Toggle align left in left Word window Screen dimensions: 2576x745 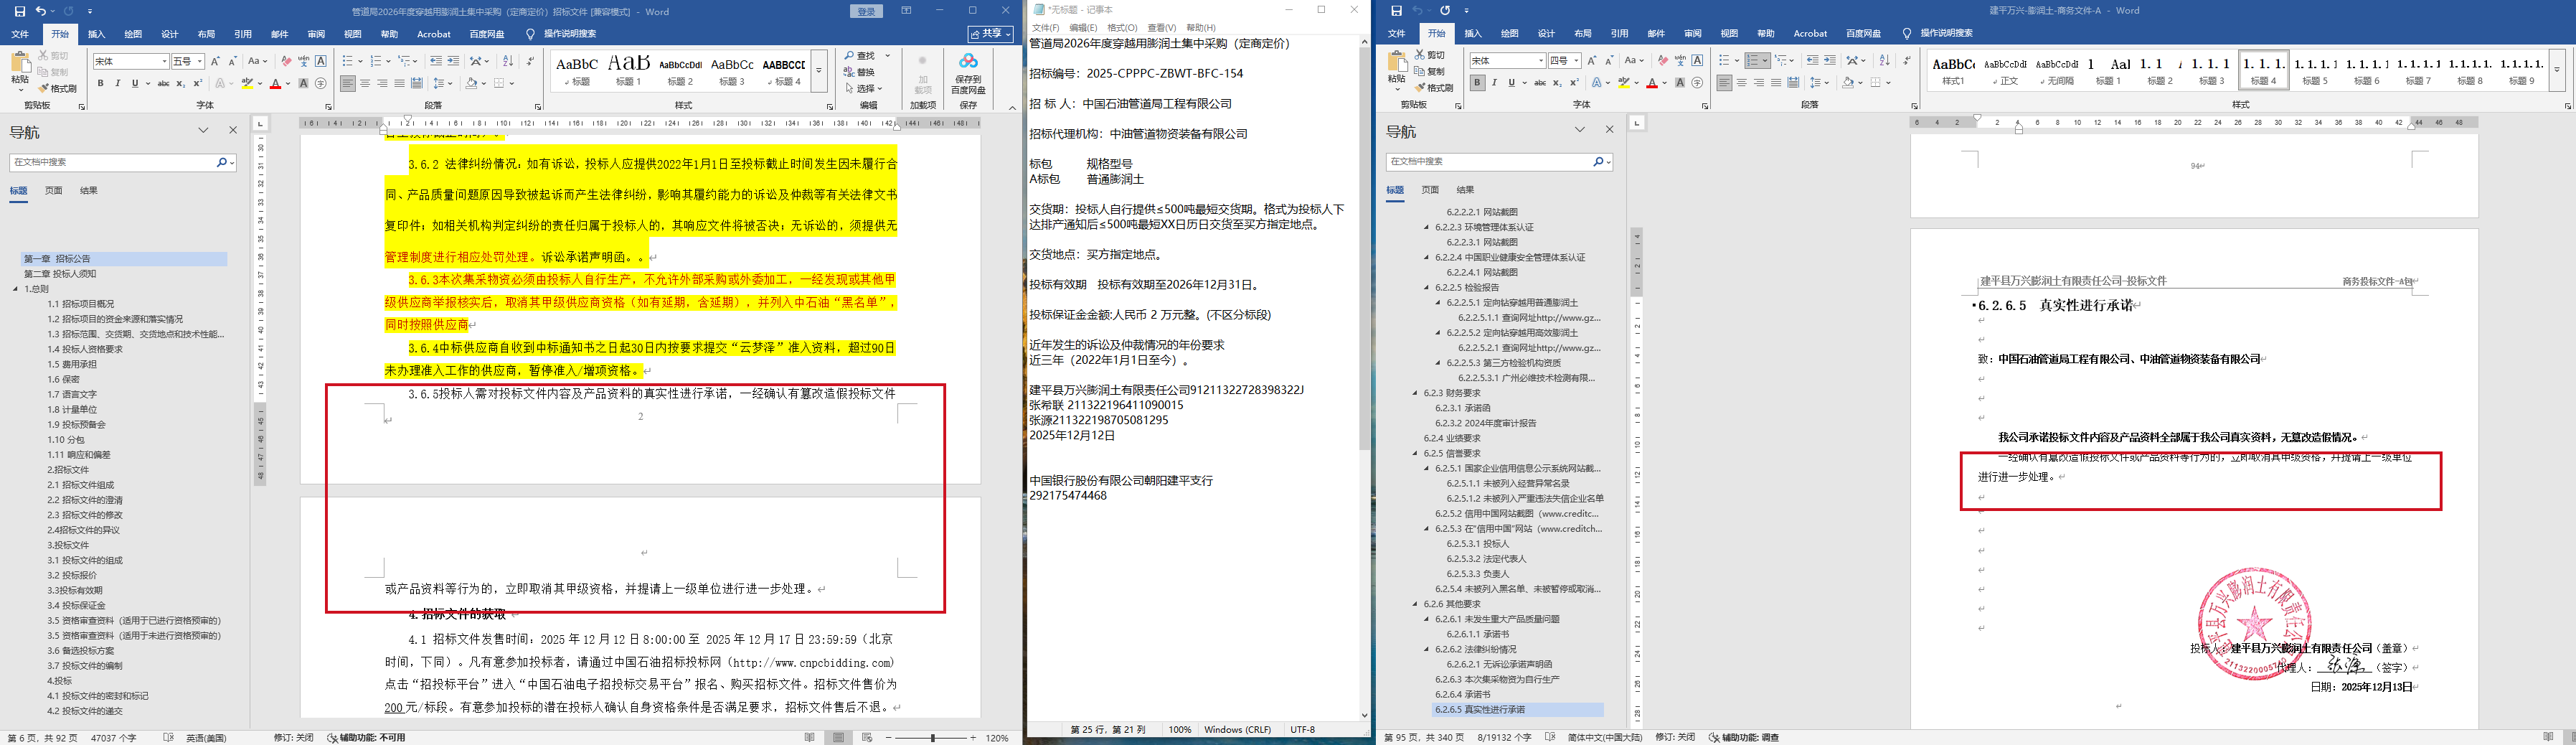click(347, 83)
